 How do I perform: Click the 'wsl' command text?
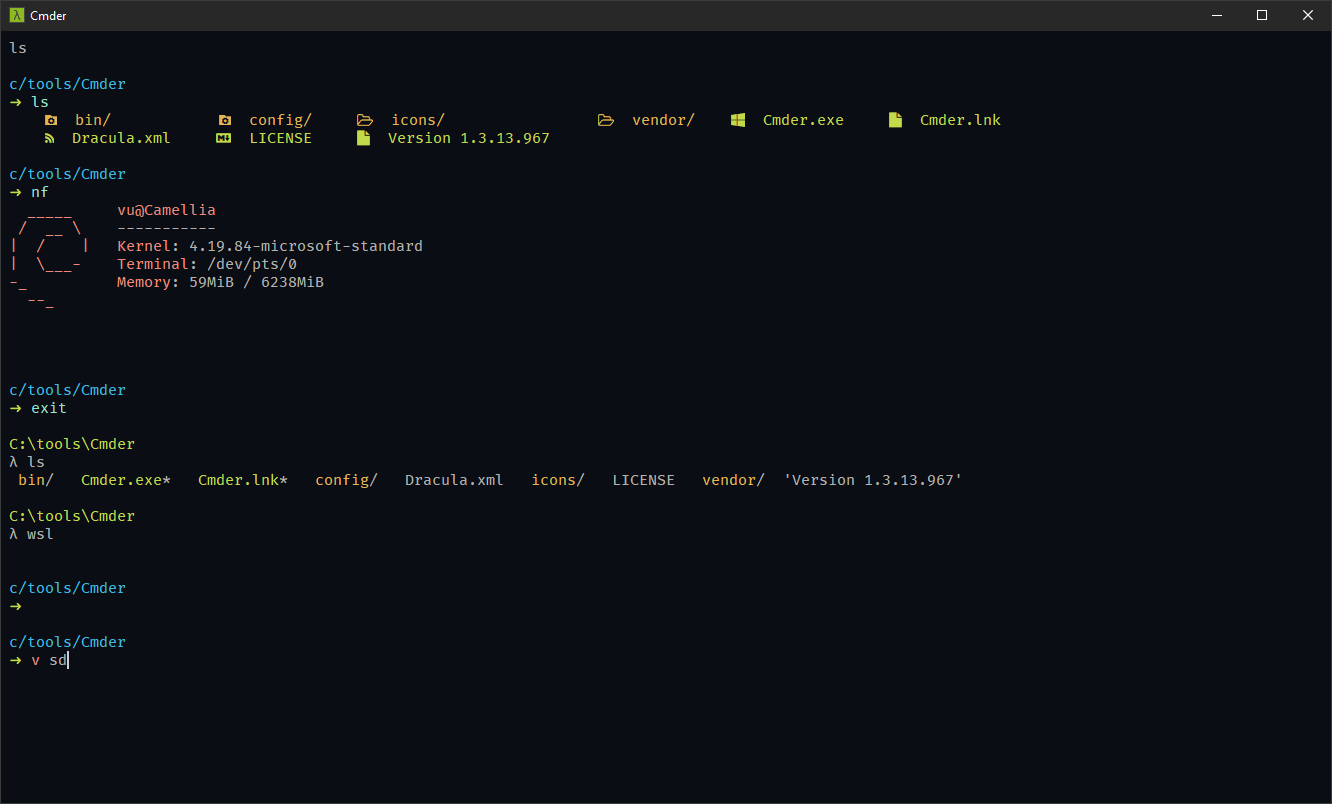40,534
